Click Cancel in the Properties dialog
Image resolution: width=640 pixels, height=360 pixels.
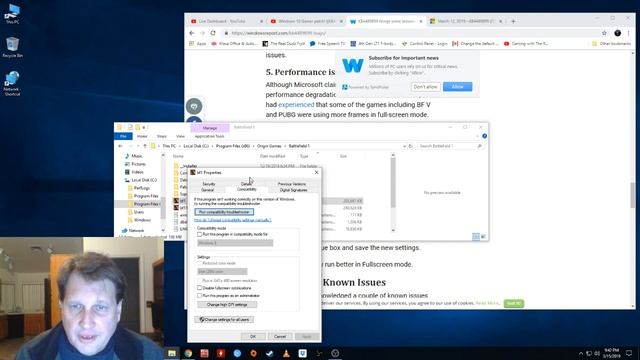pyautogui.click(x=280, y=337)
